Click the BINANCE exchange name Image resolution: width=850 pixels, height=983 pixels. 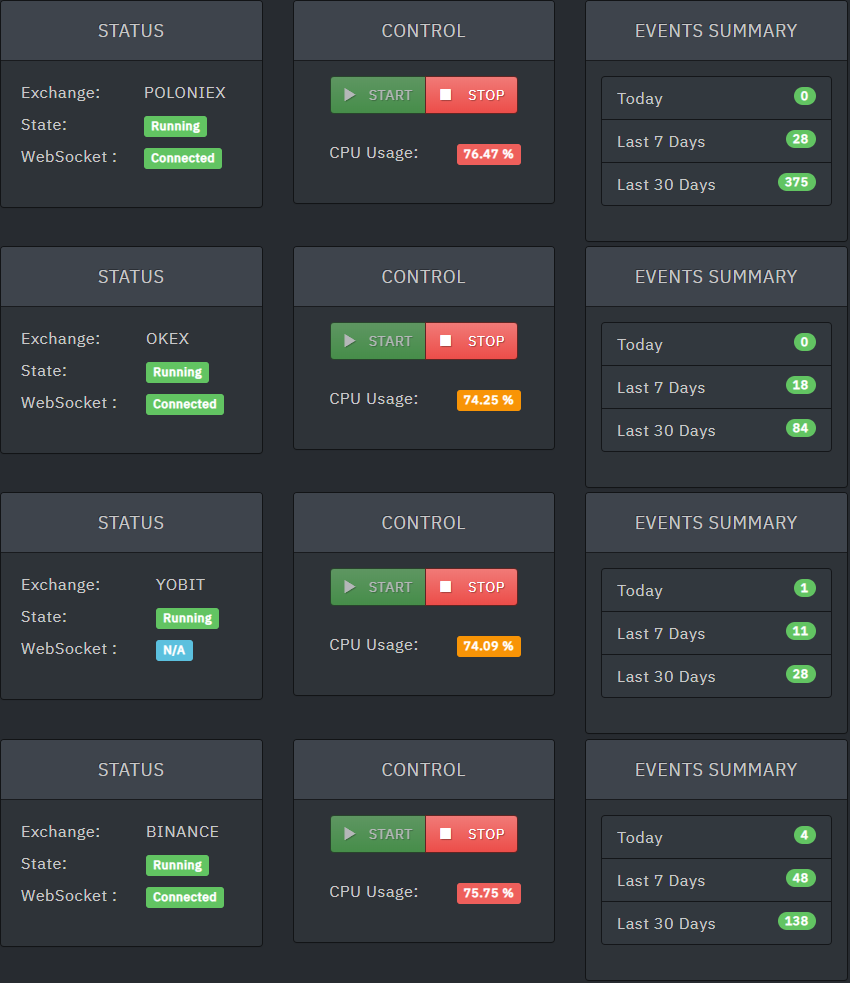pos(182,831)
